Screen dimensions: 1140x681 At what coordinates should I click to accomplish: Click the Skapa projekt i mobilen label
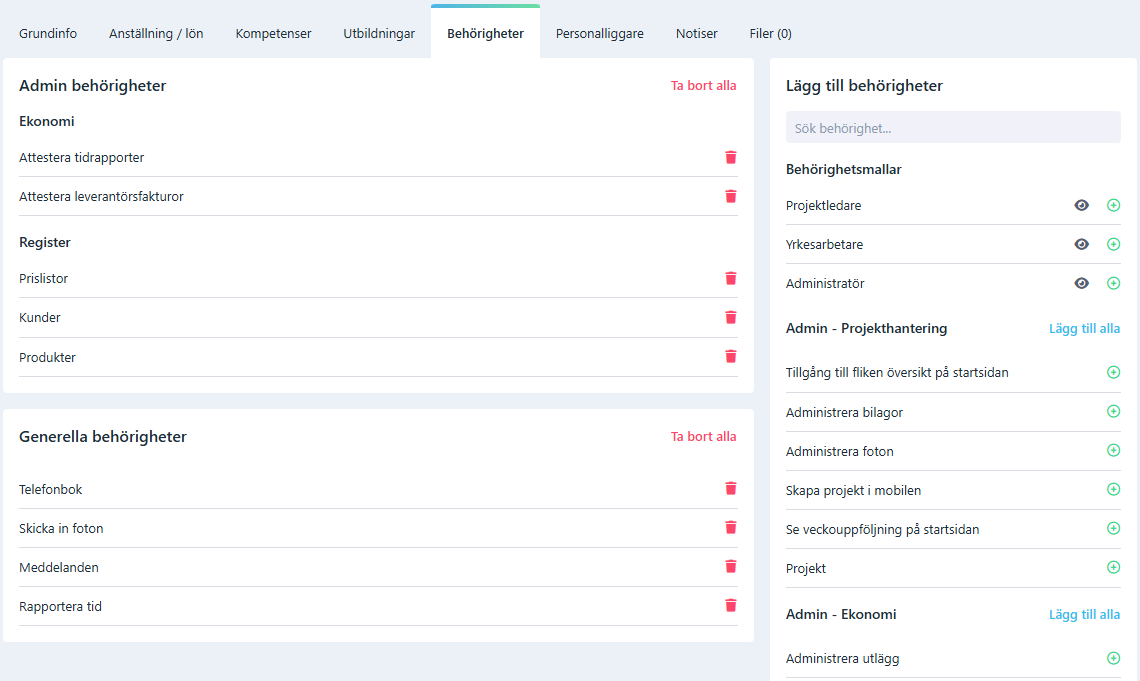[x=854, y=491]
